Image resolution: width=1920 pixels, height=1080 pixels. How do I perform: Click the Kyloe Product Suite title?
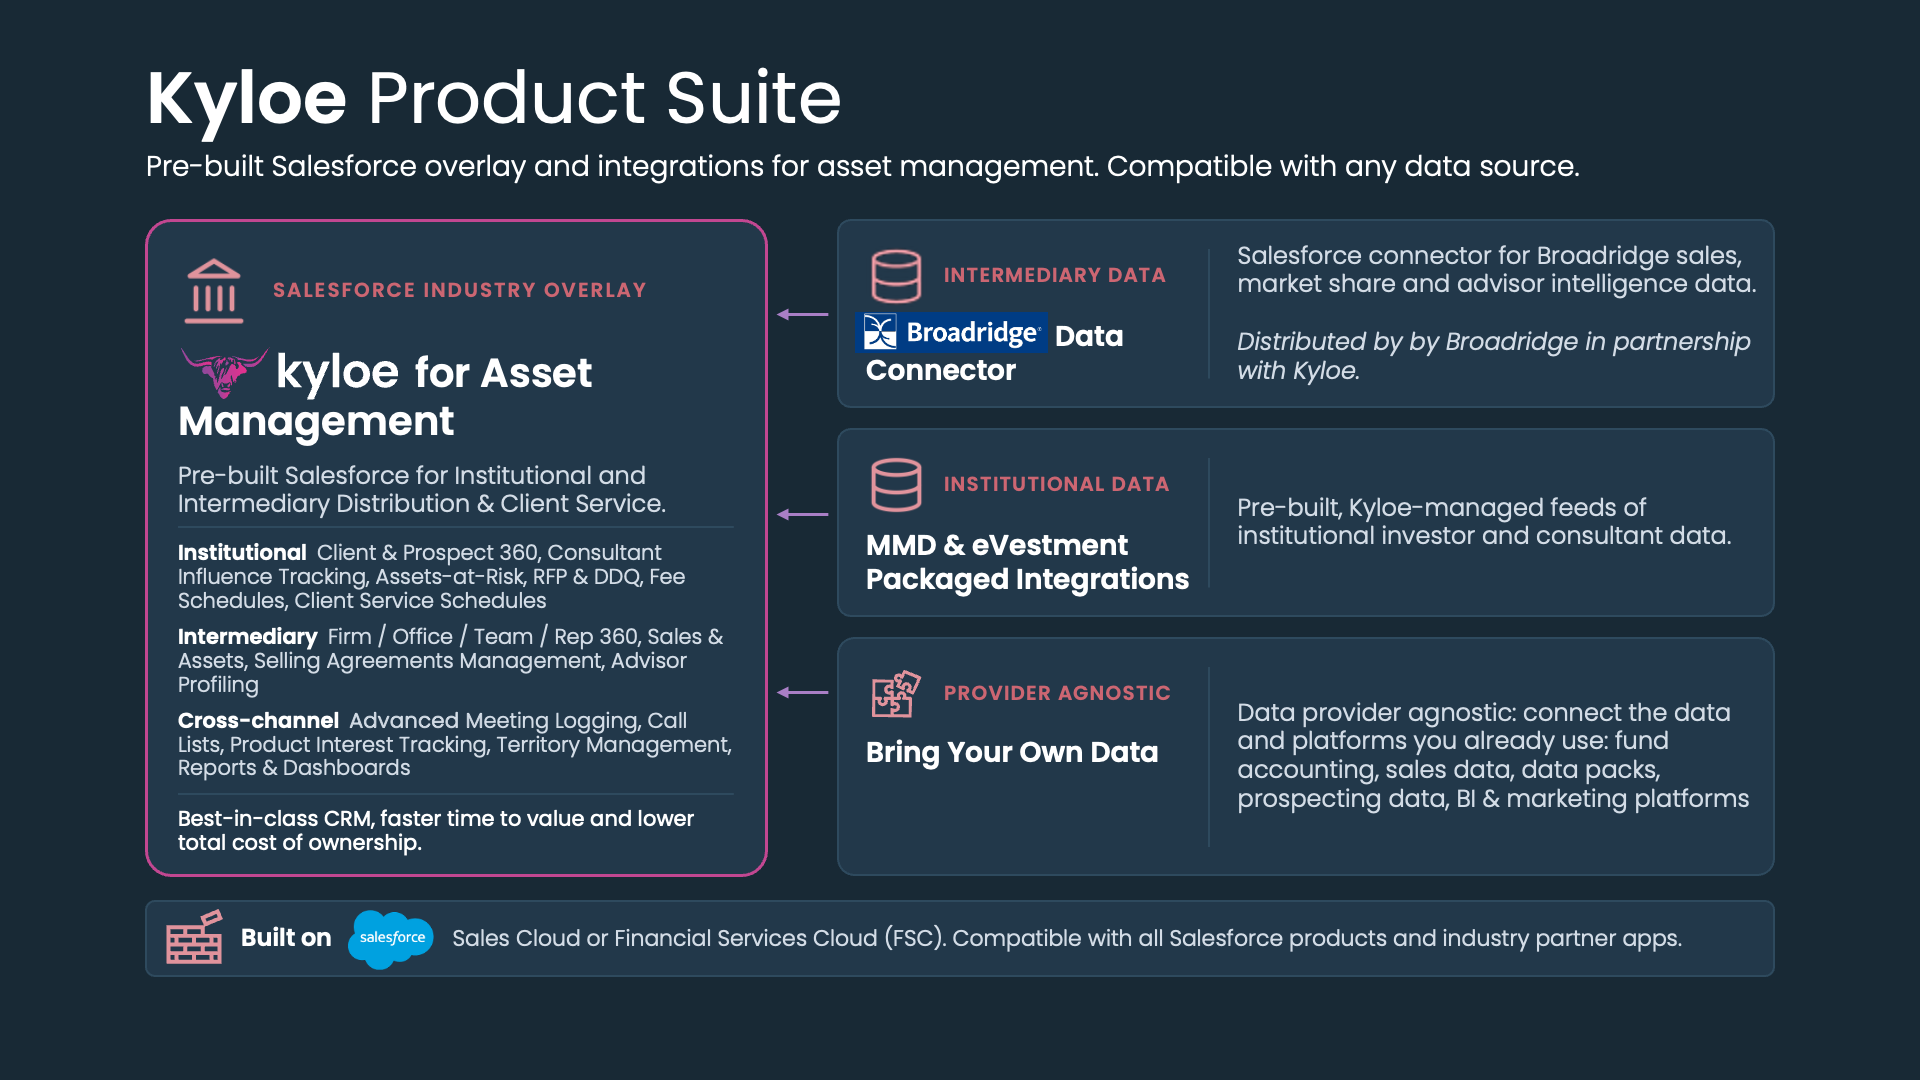(494, 98)
